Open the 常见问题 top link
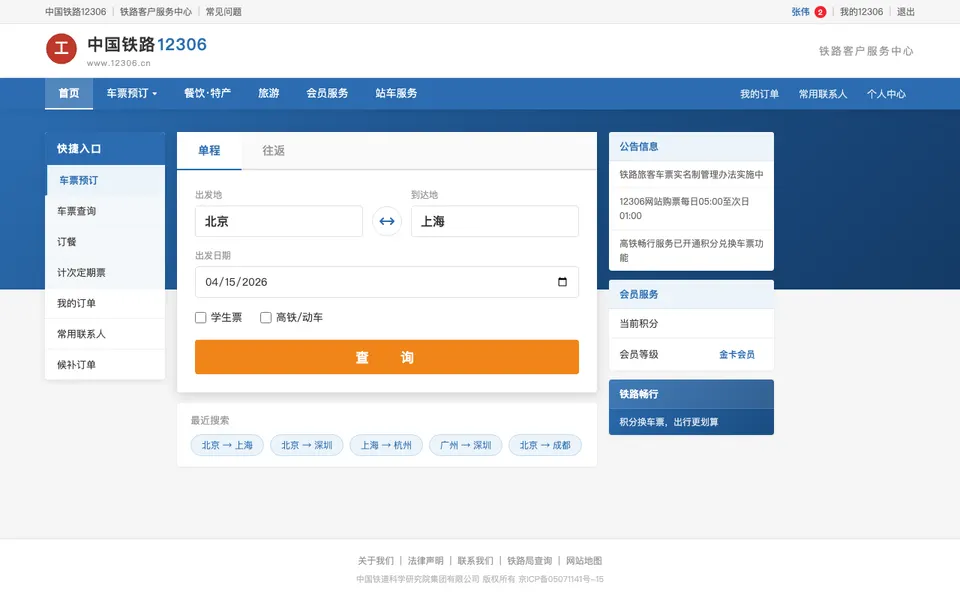960x600 pixels. click(223, 12)
